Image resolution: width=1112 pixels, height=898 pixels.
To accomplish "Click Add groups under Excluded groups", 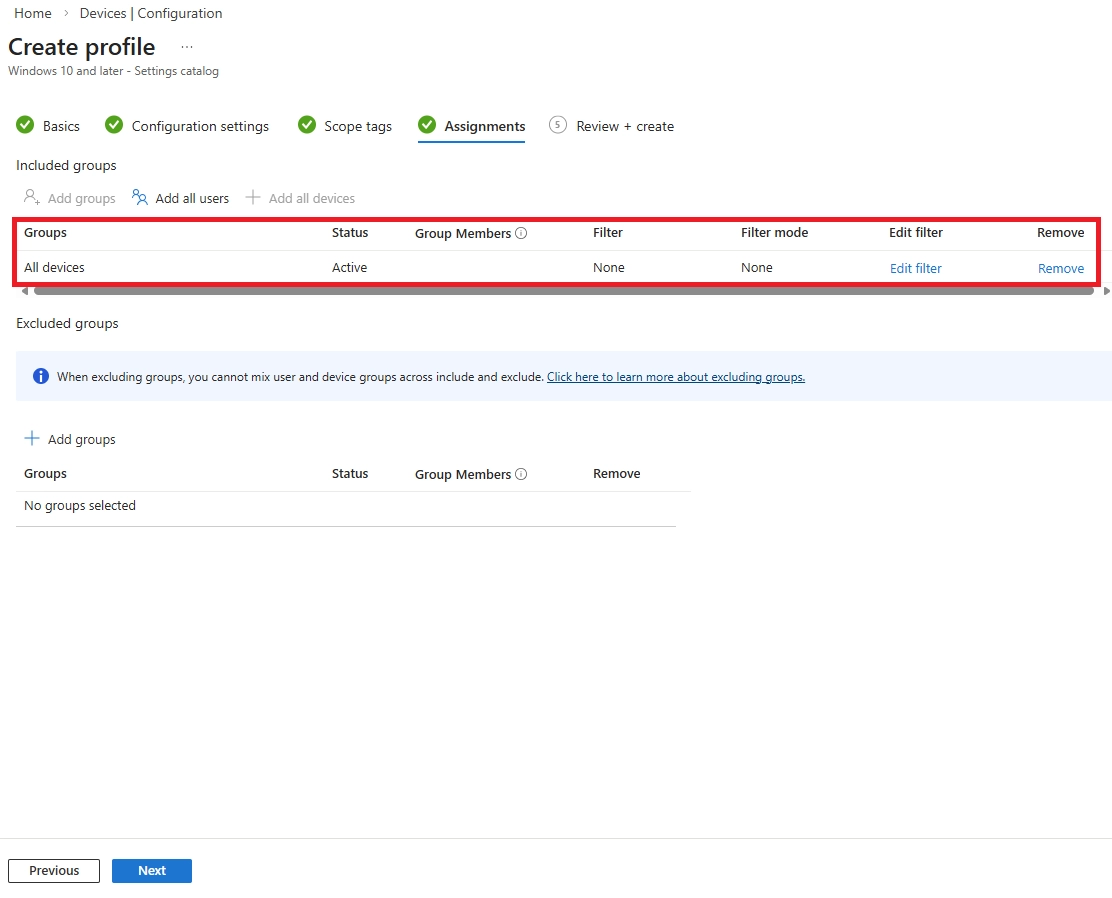I will pyautogui.click(x=71, y=439).
